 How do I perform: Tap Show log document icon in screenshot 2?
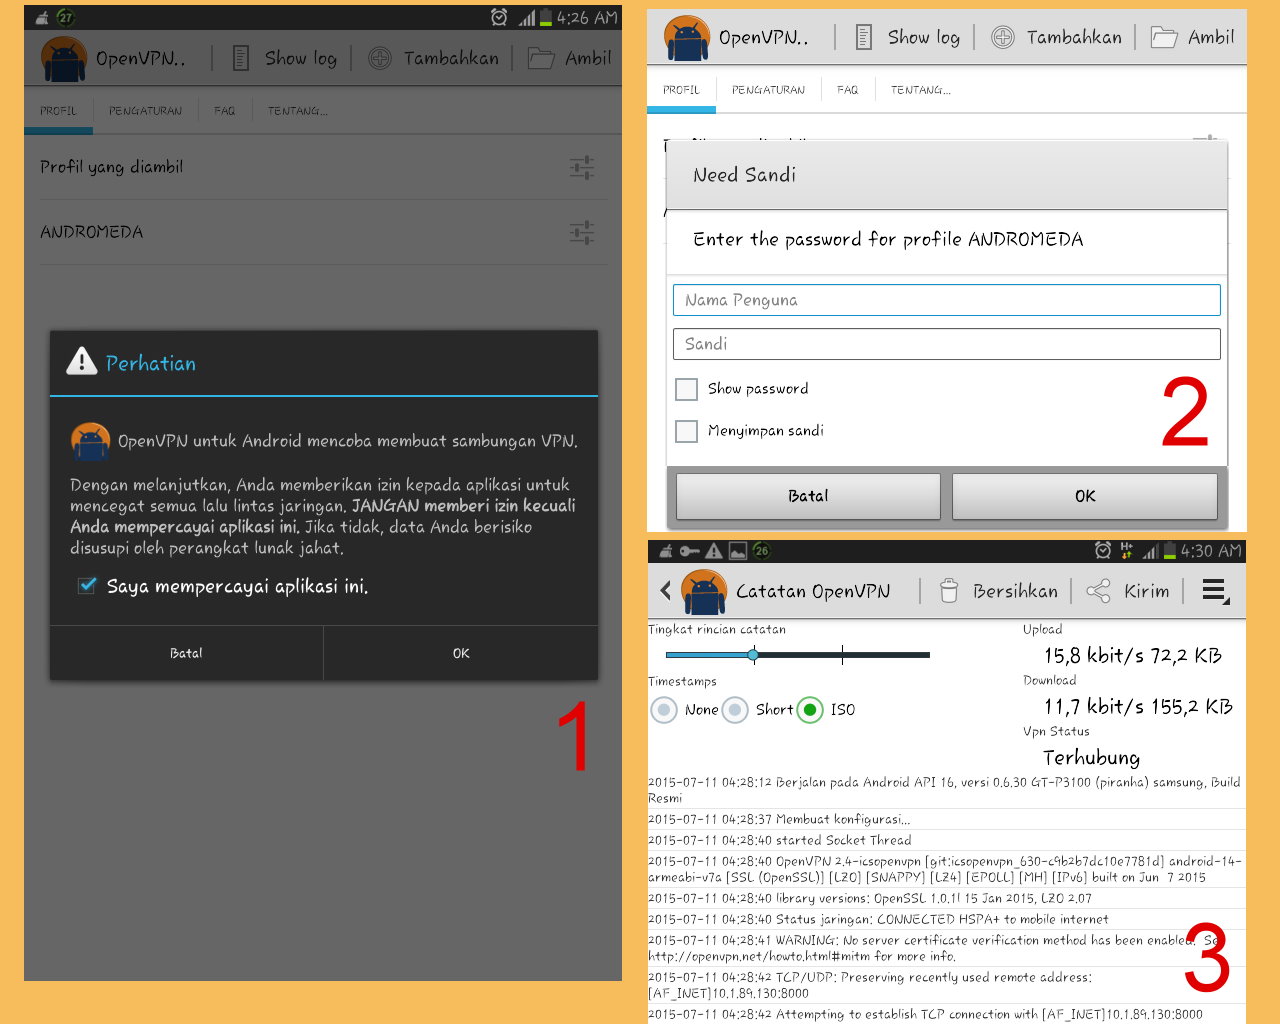(864, 37)
